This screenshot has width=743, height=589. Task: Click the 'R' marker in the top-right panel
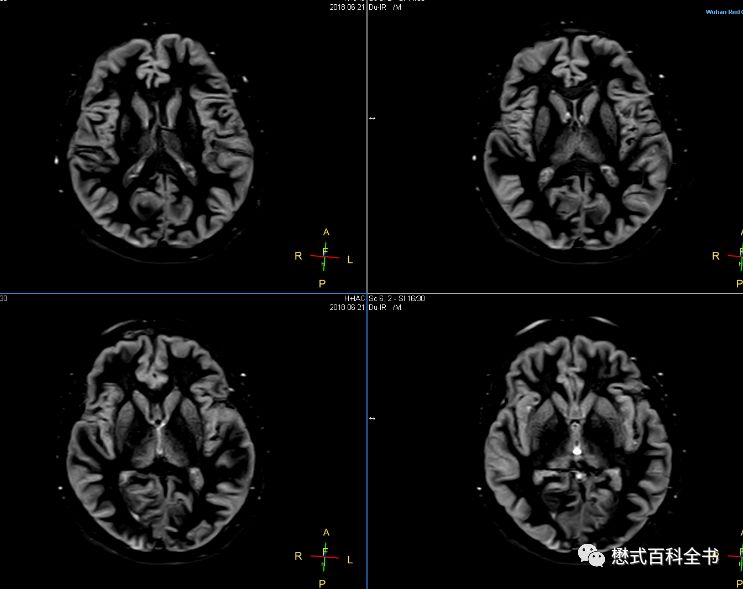715,256
